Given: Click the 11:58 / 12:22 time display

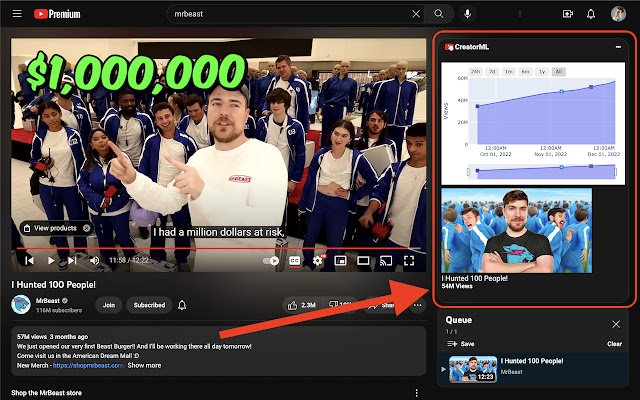Looking at the screenshot, I should [129, 260].
